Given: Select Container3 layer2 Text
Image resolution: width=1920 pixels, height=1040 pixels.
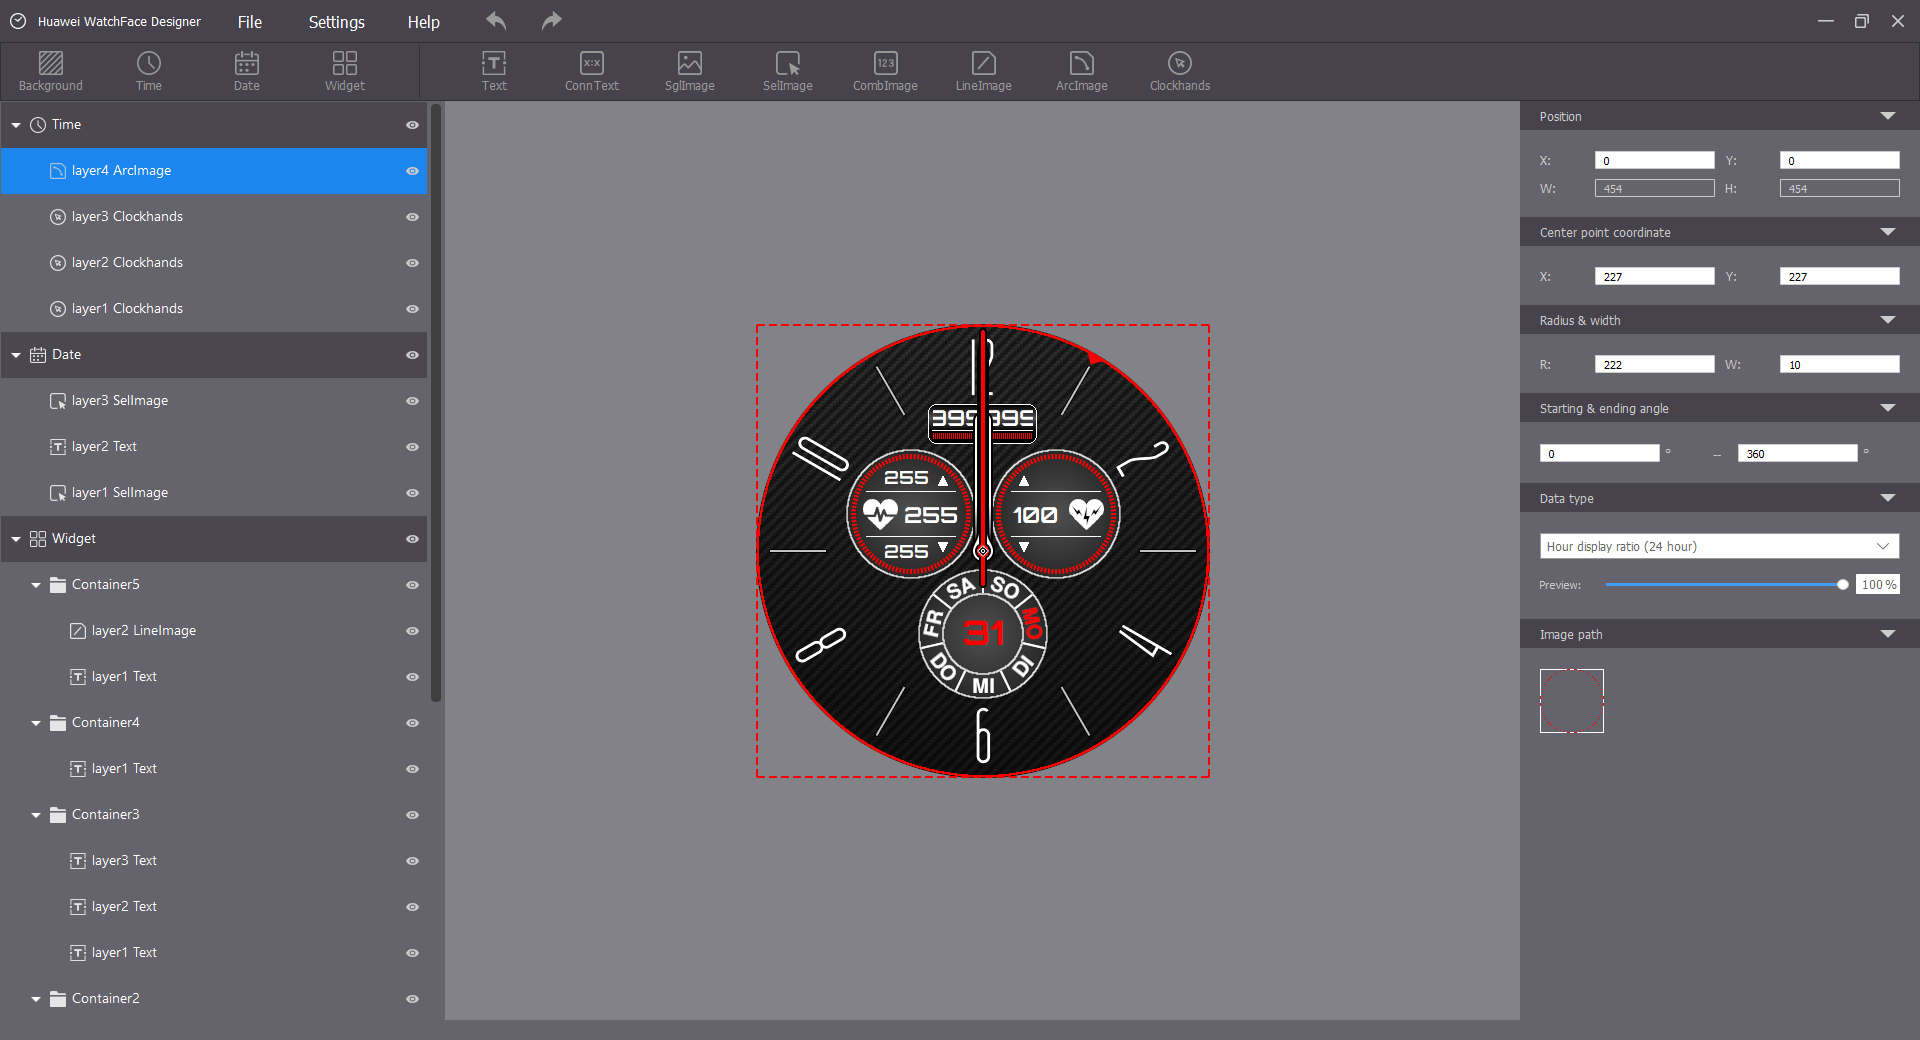Looking at the screenshot, I should [x=214, y=907].
